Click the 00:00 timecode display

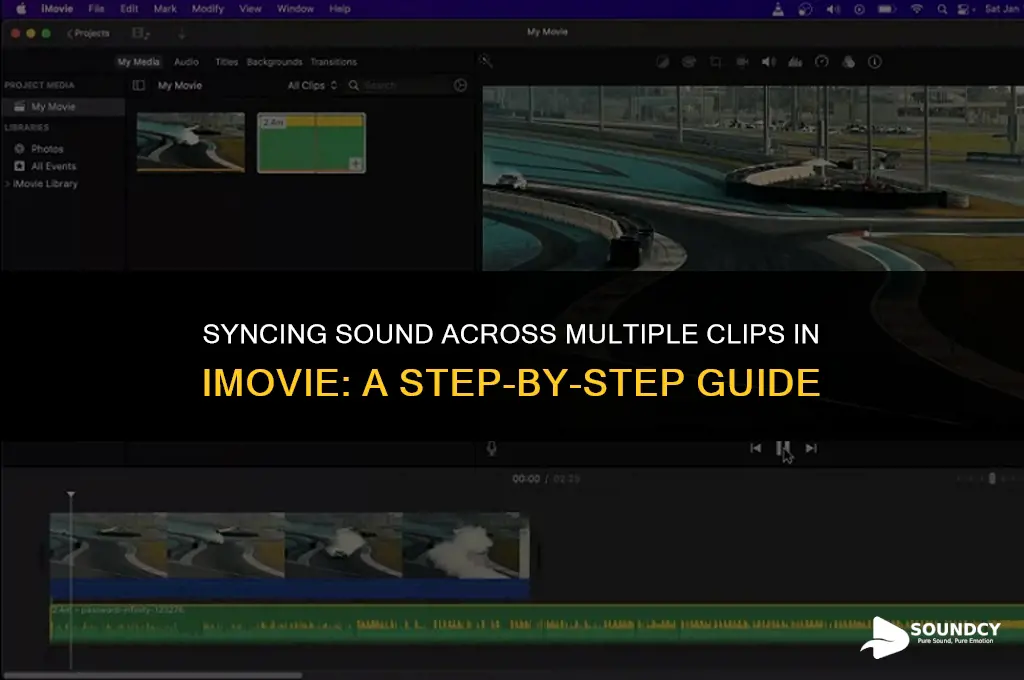526,479
